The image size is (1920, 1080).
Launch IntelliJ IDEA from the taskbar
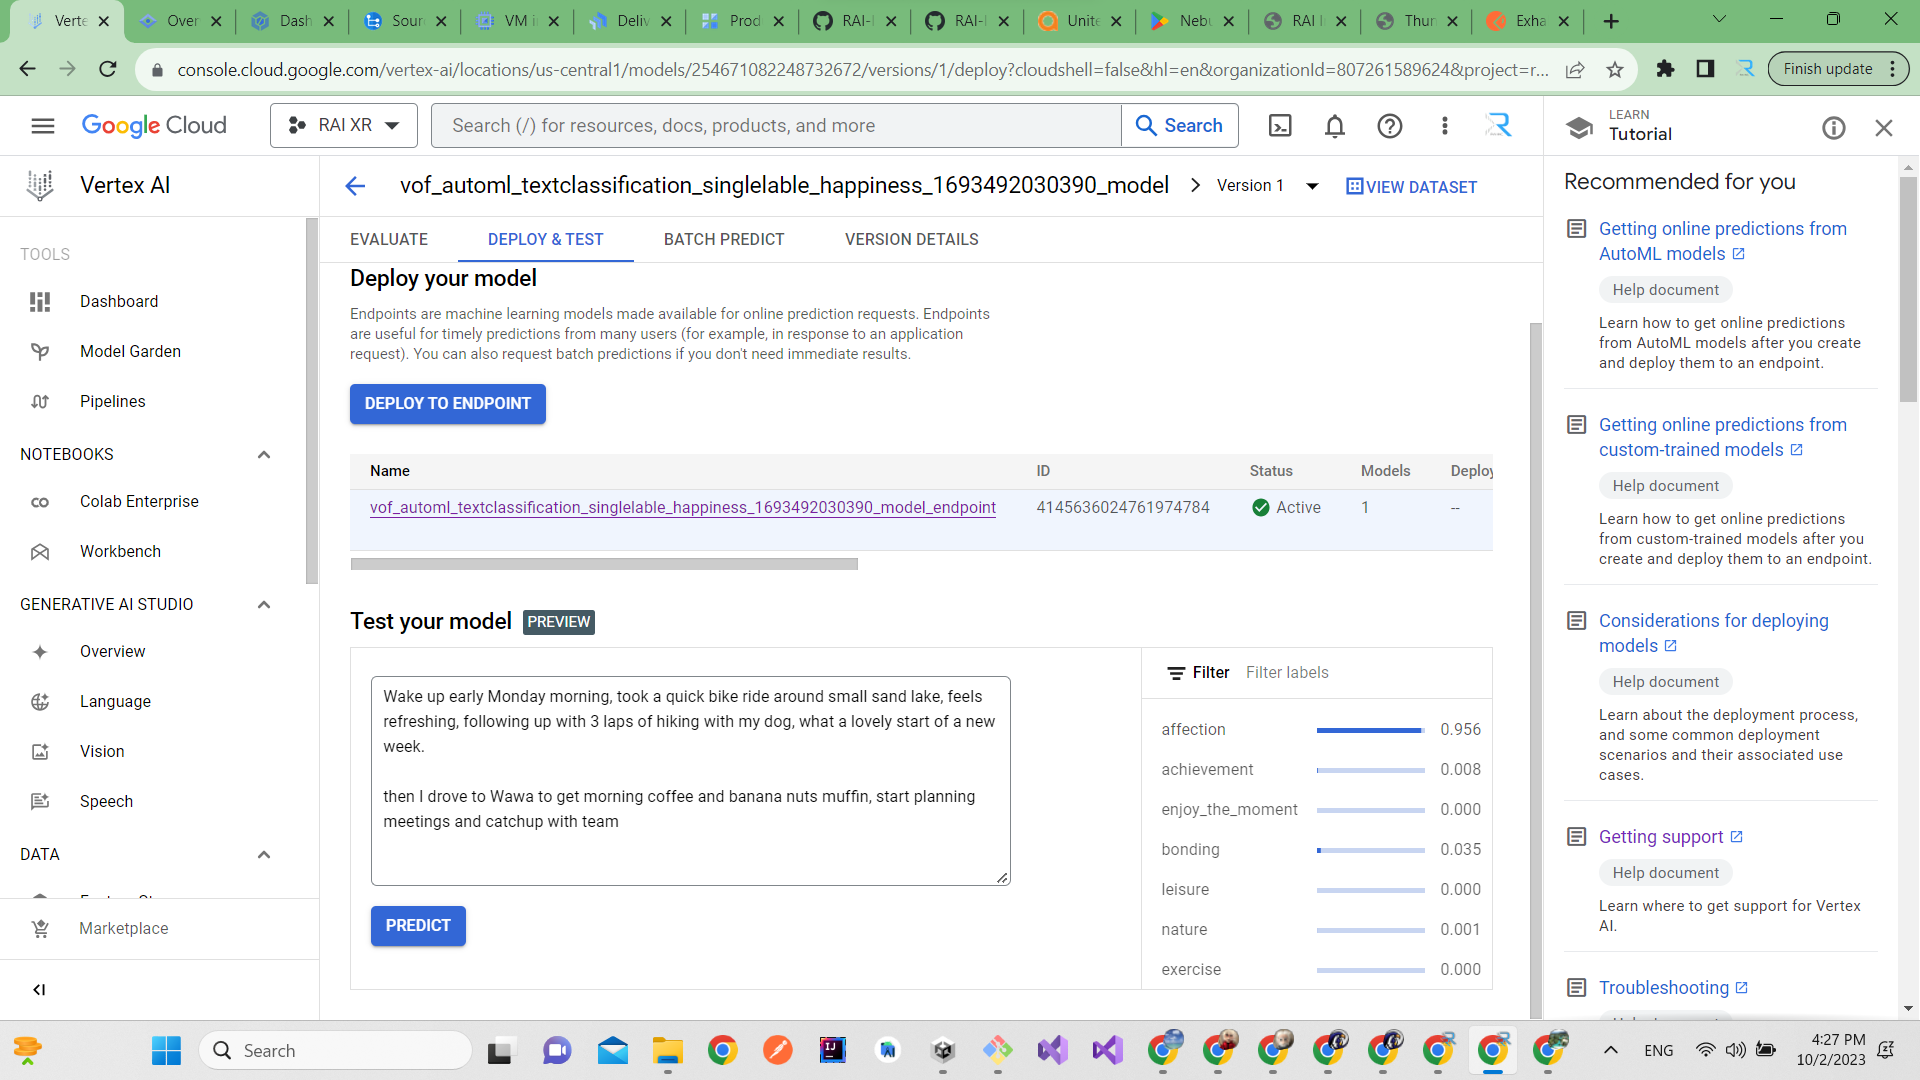point(832,1050)
